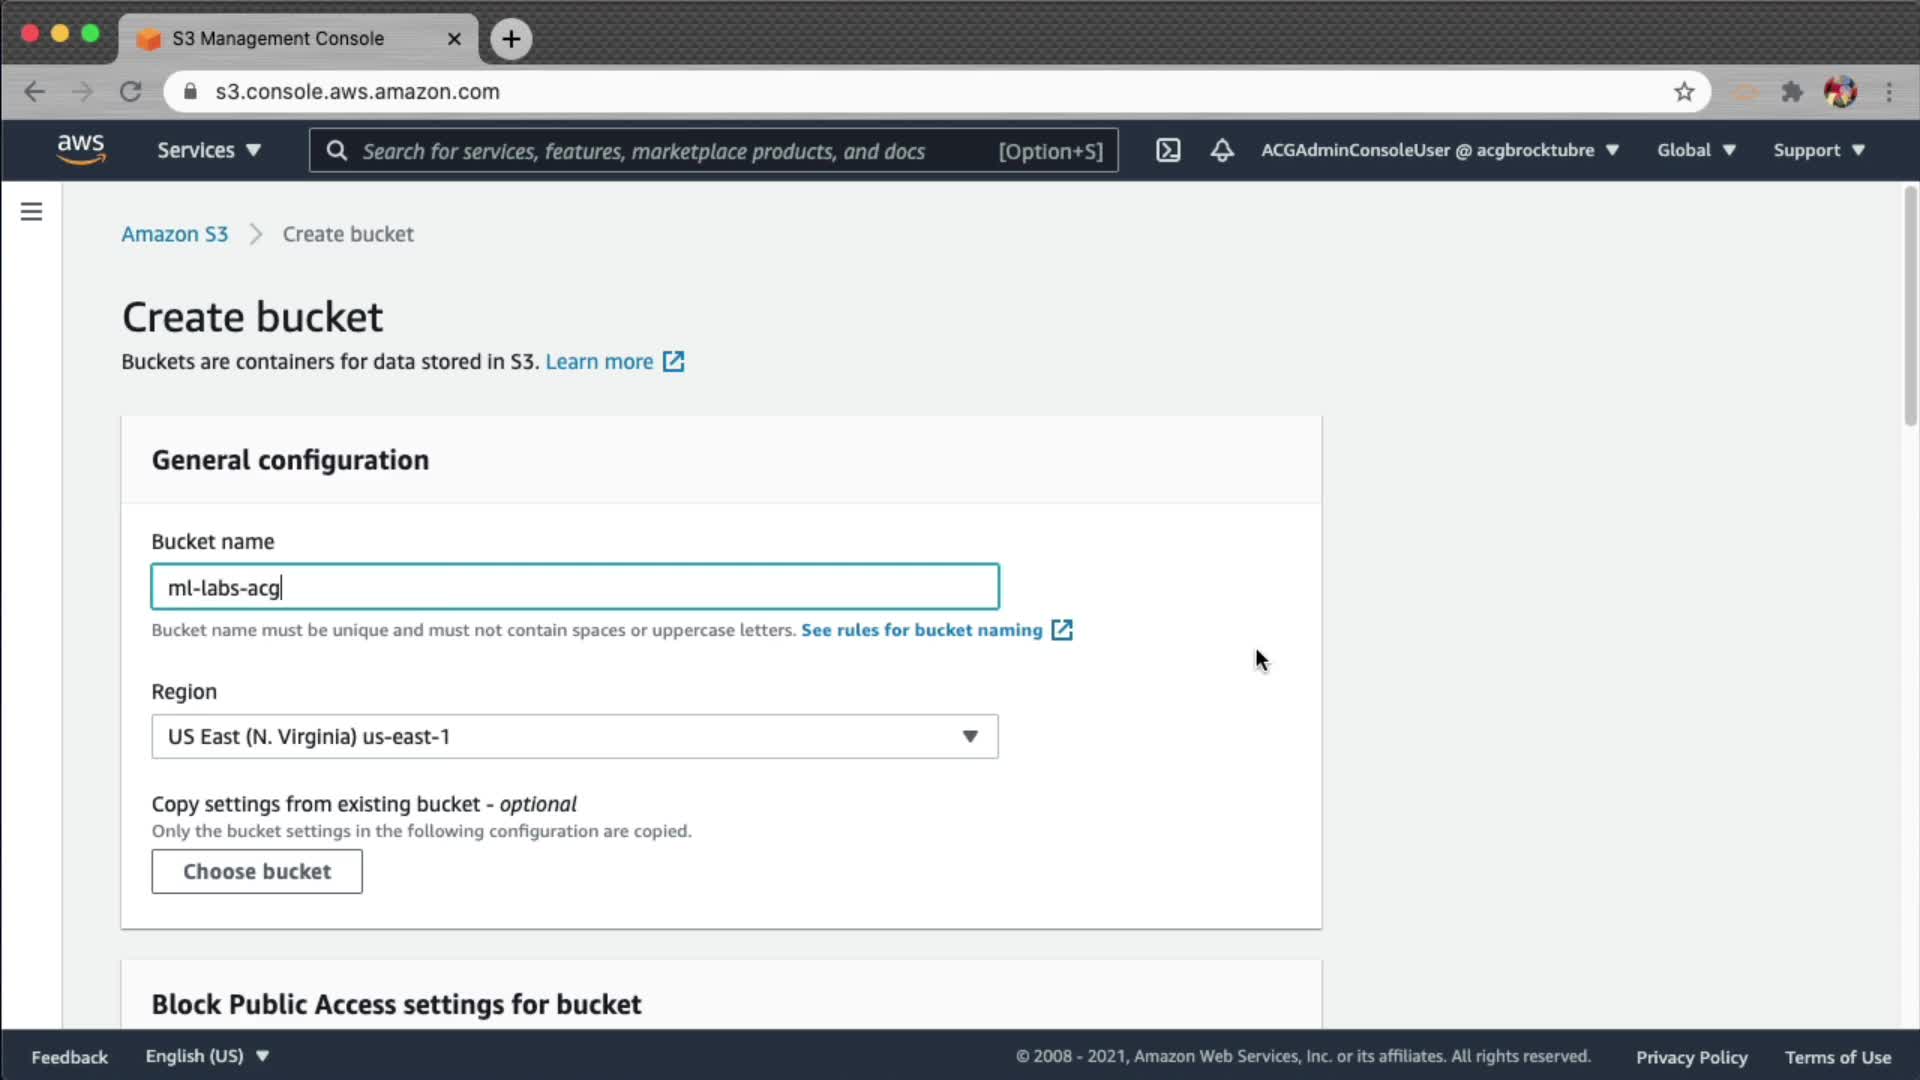
Task: Expand the Services dropdown
Action: coord(208,150)
